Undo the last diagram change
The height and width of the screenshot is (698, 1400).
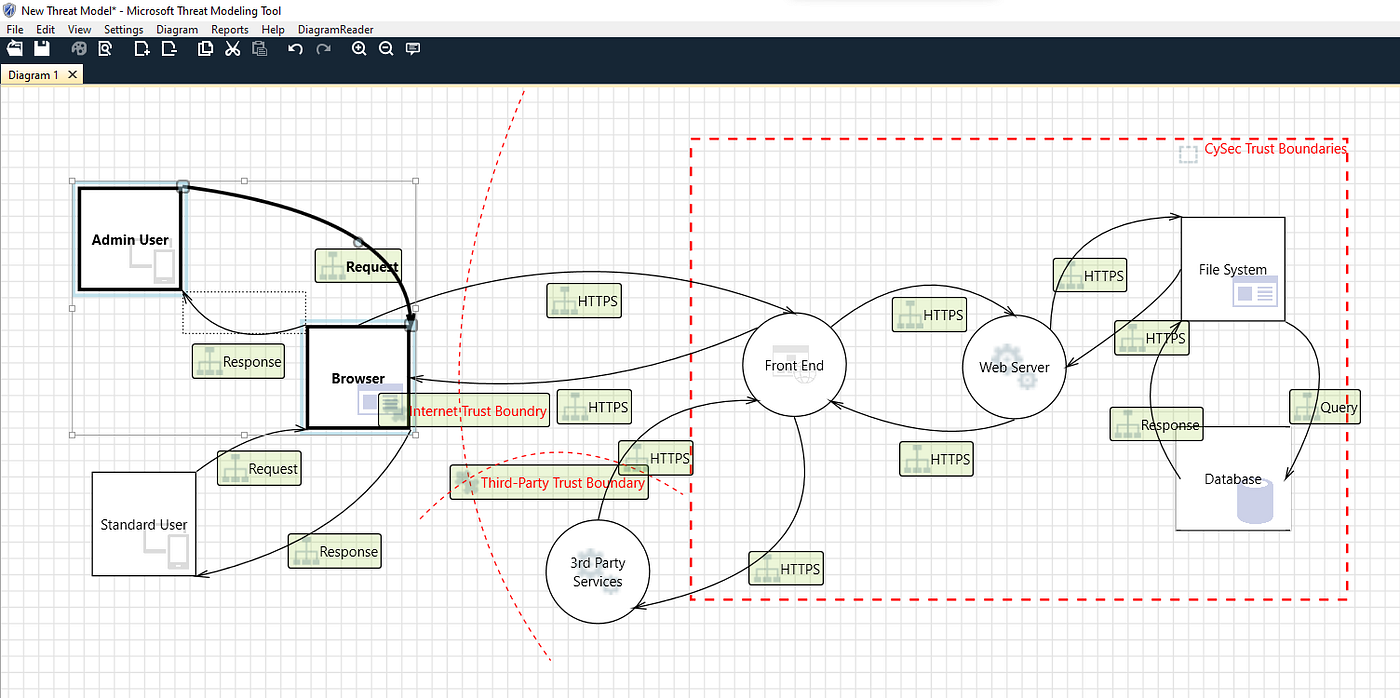[293, 47]
